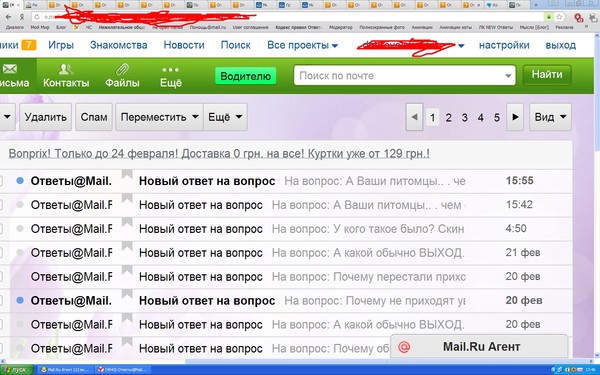This screenshot has height=375, width=600.
Task: Open the Новости menu item
Action: (x=184, y=45)
